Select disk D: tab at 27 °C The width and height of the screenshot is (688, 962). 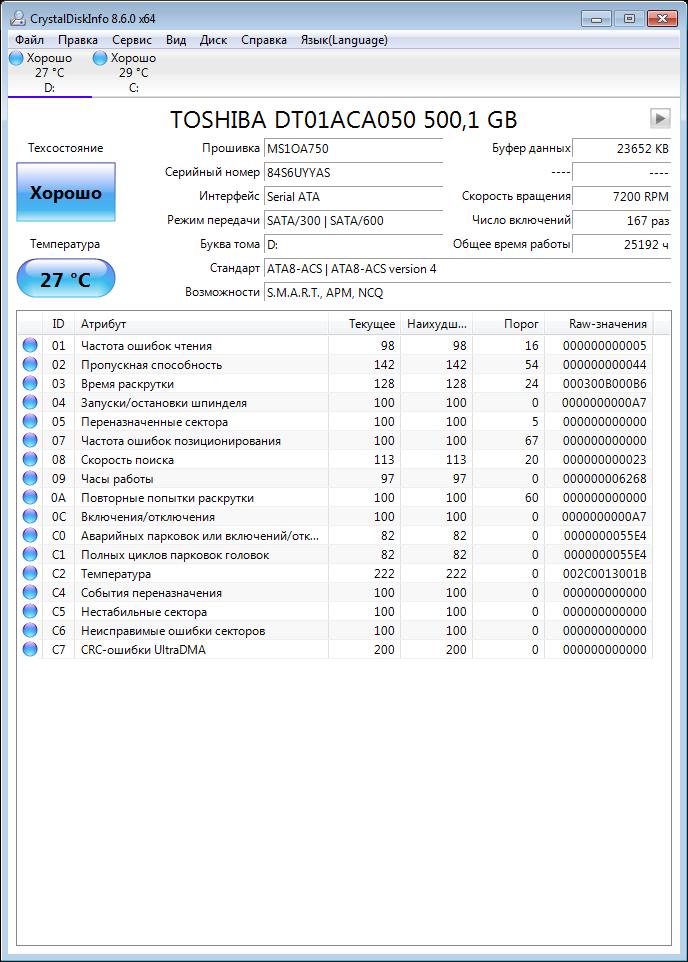pos(50,72)
